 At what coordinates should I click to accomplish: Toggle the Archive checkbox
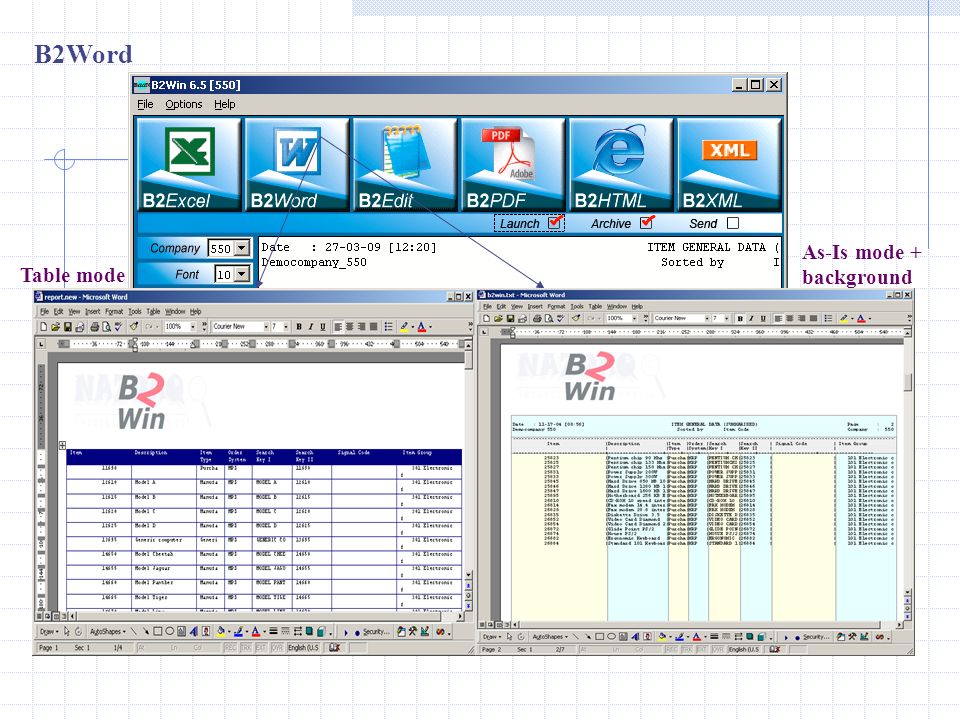[x=646, y=223]
